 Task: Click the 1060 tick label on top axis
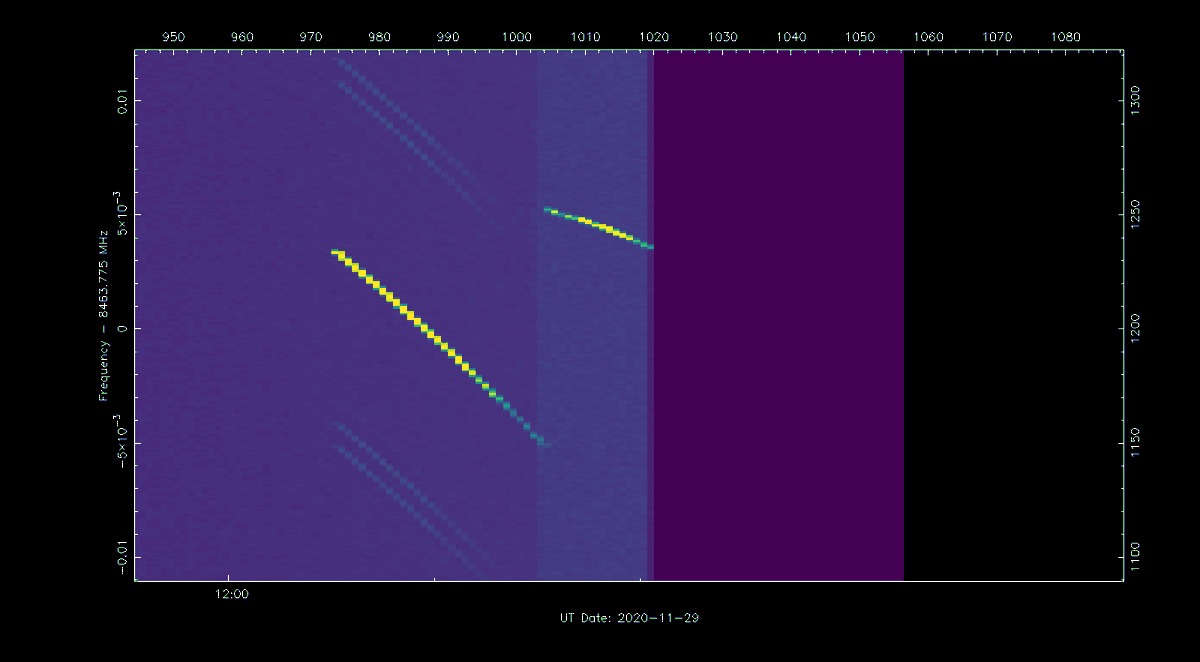929,37
